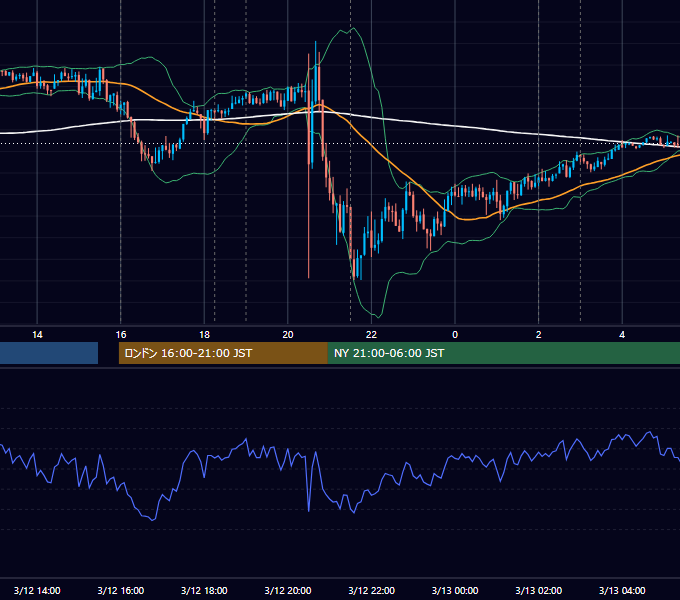This screenshot has height=600, width=680.
Task: Click the 22 hour axis label
Action: (371, 335)
